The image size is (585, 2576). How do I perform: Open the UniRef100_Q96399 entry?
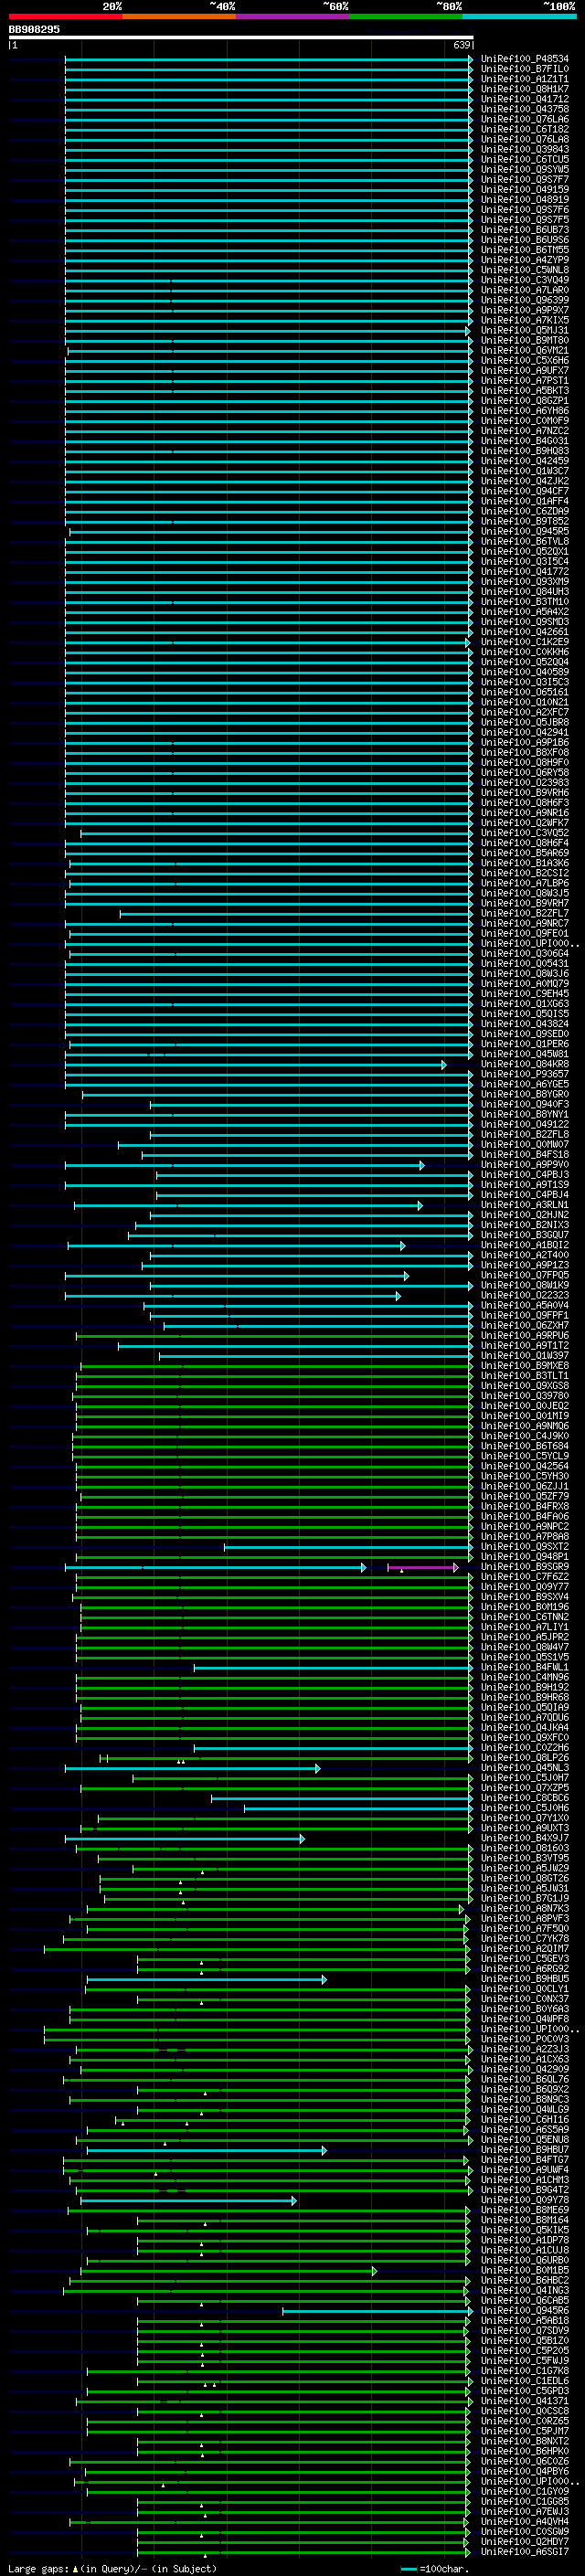coord(525,300)
